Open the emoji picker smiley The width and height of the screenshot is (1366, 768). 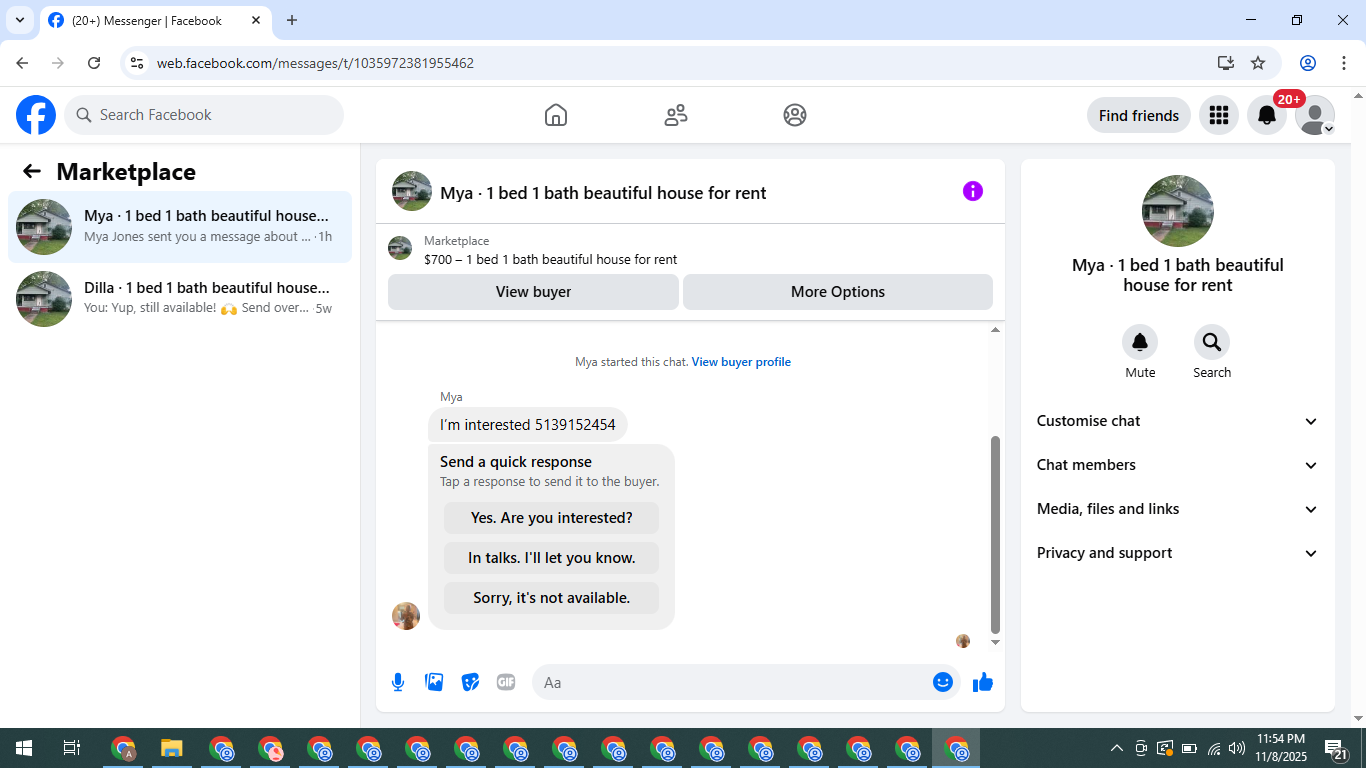click(943, 682)
